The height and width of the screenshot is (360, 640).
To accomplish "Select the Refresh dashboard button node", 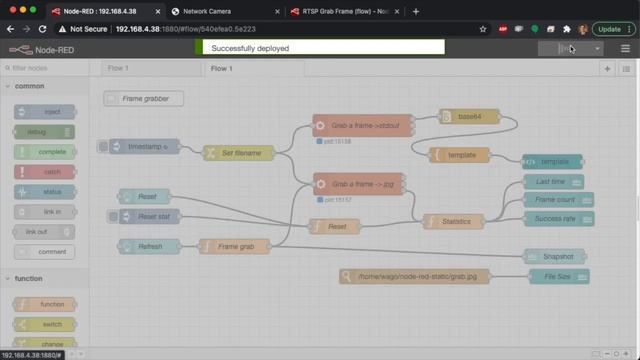I will (x=149, y=247).
